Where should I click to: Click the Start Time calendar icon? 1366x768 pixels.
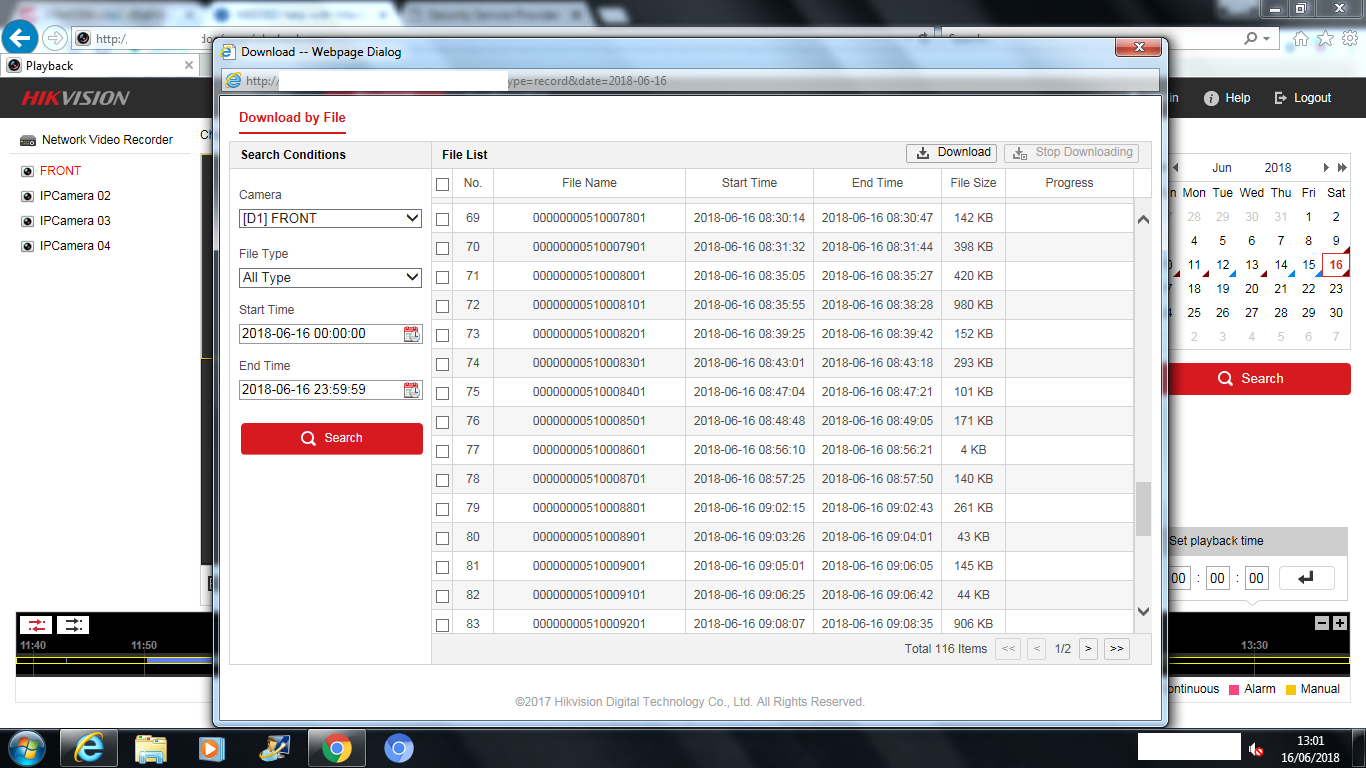click(x=411, y=334)
